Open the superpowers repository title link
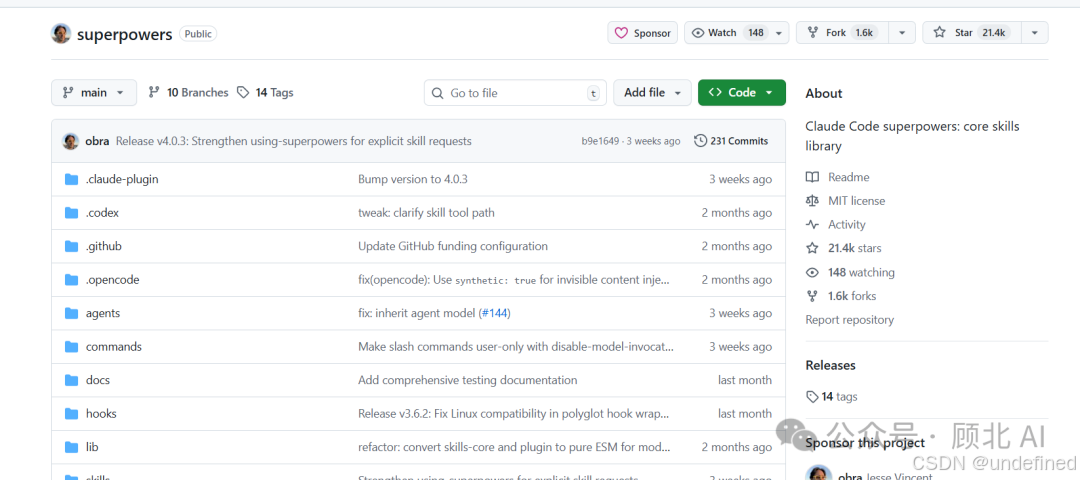This screenshot has height=480, width=1080. (125, 34)
